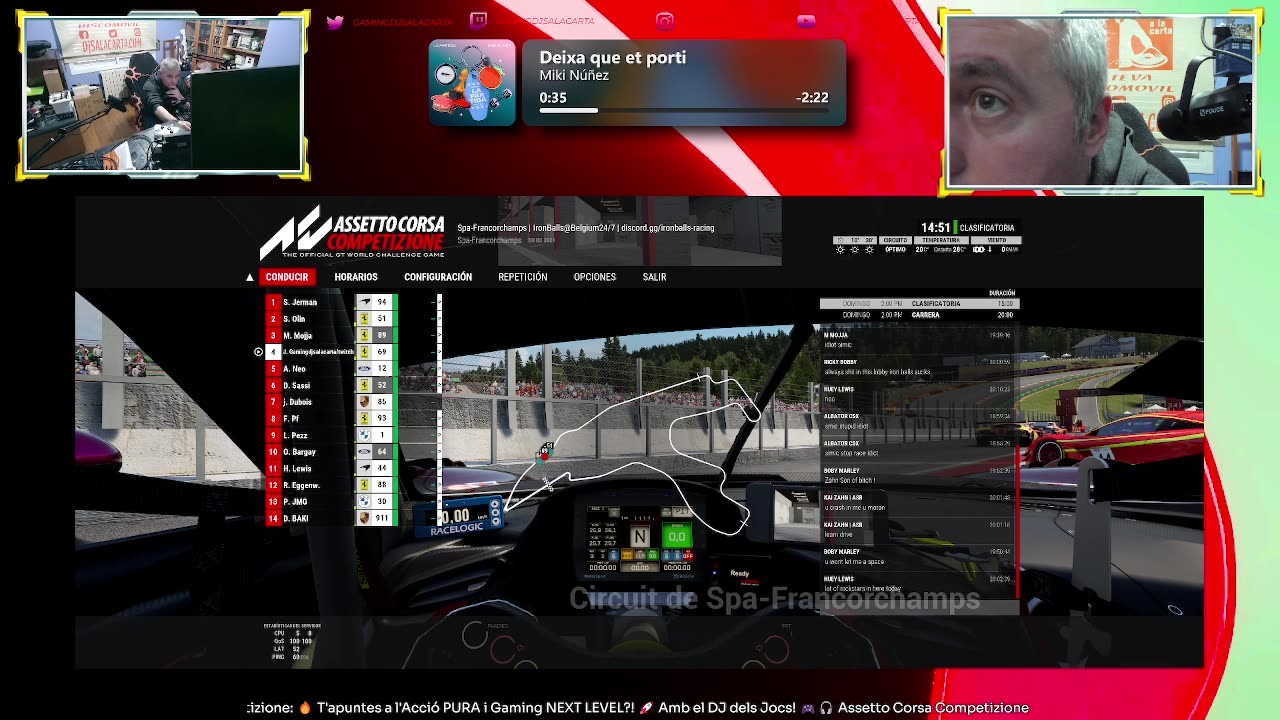Open the Instagram icon in stream header
This screenshot has width=1280, height=720.
[x=665, y=21]
